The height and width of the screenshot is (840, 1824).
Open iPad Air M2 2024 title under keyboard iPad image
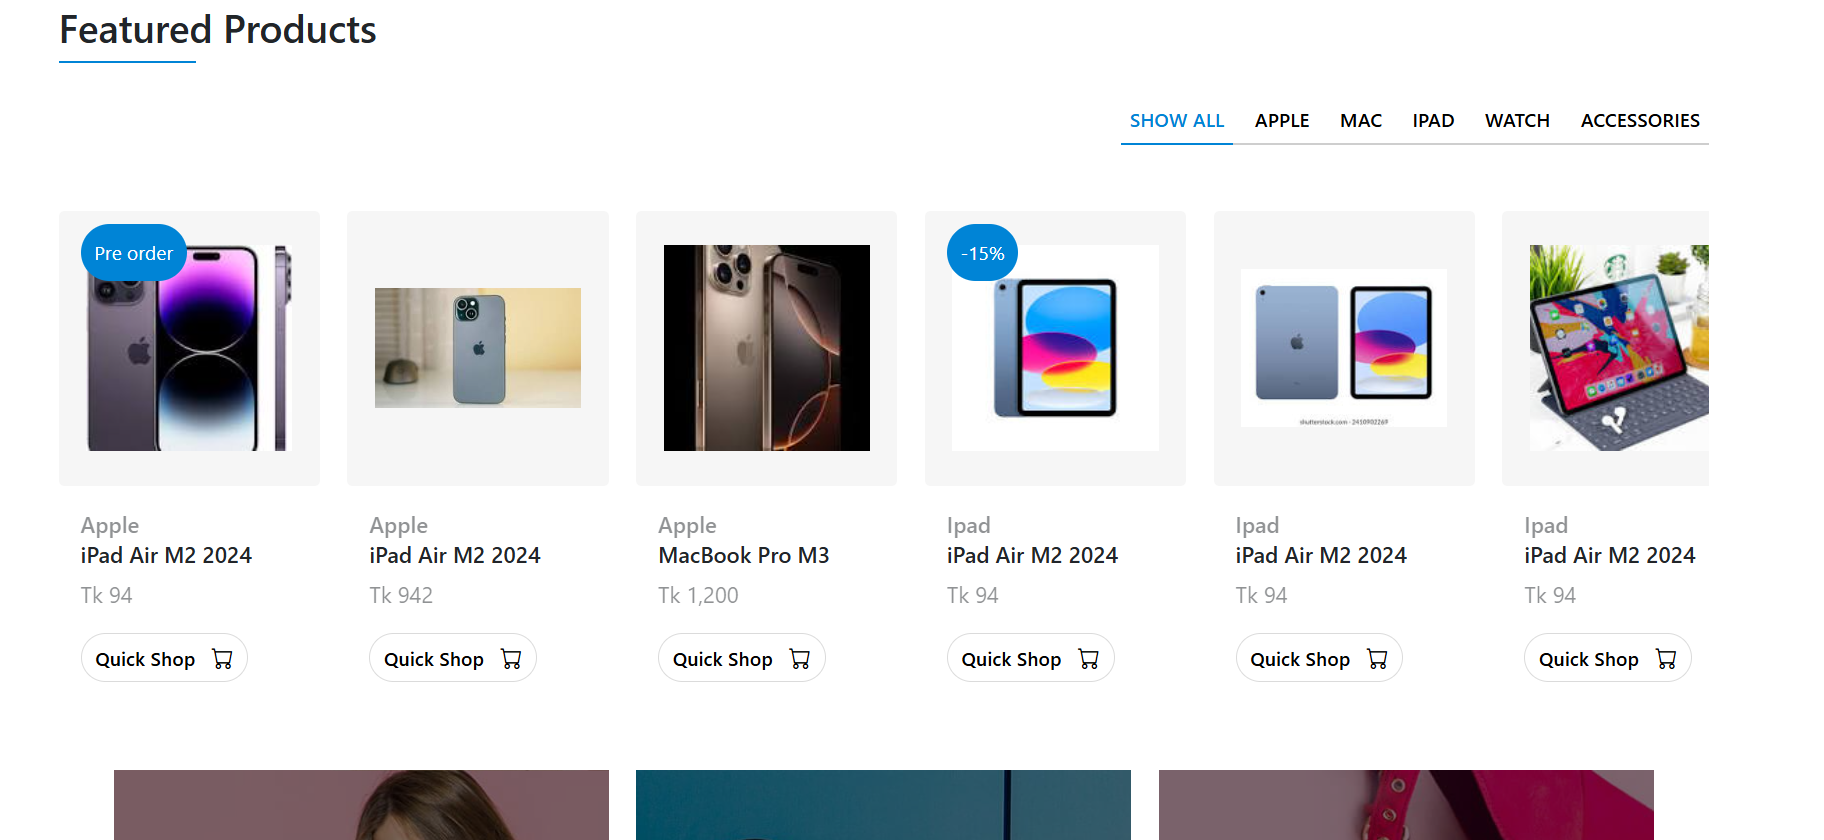pos(1610,555)
